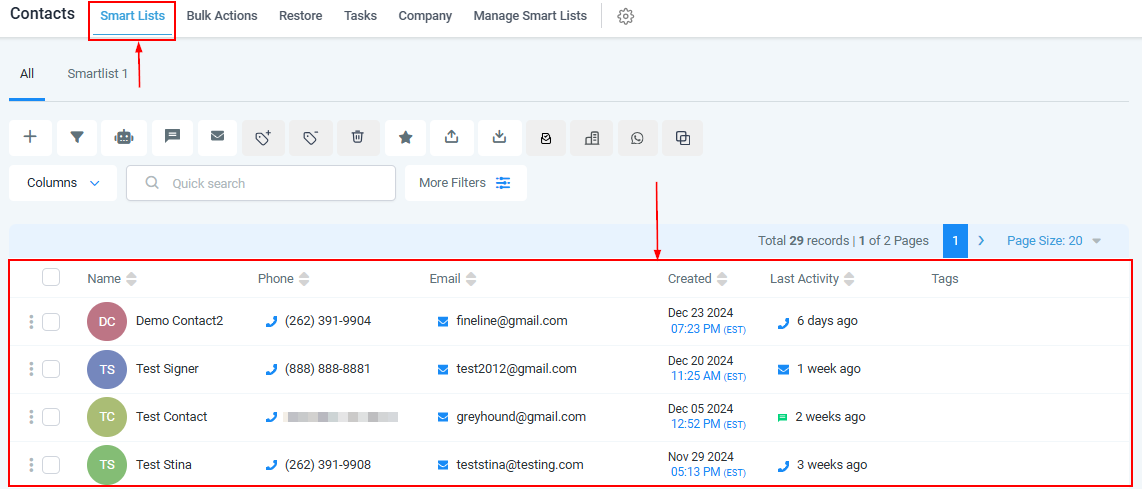Go to next page chevron
Image resolution: width=1142 pixels, height=489 pixels.
[981, 240]
